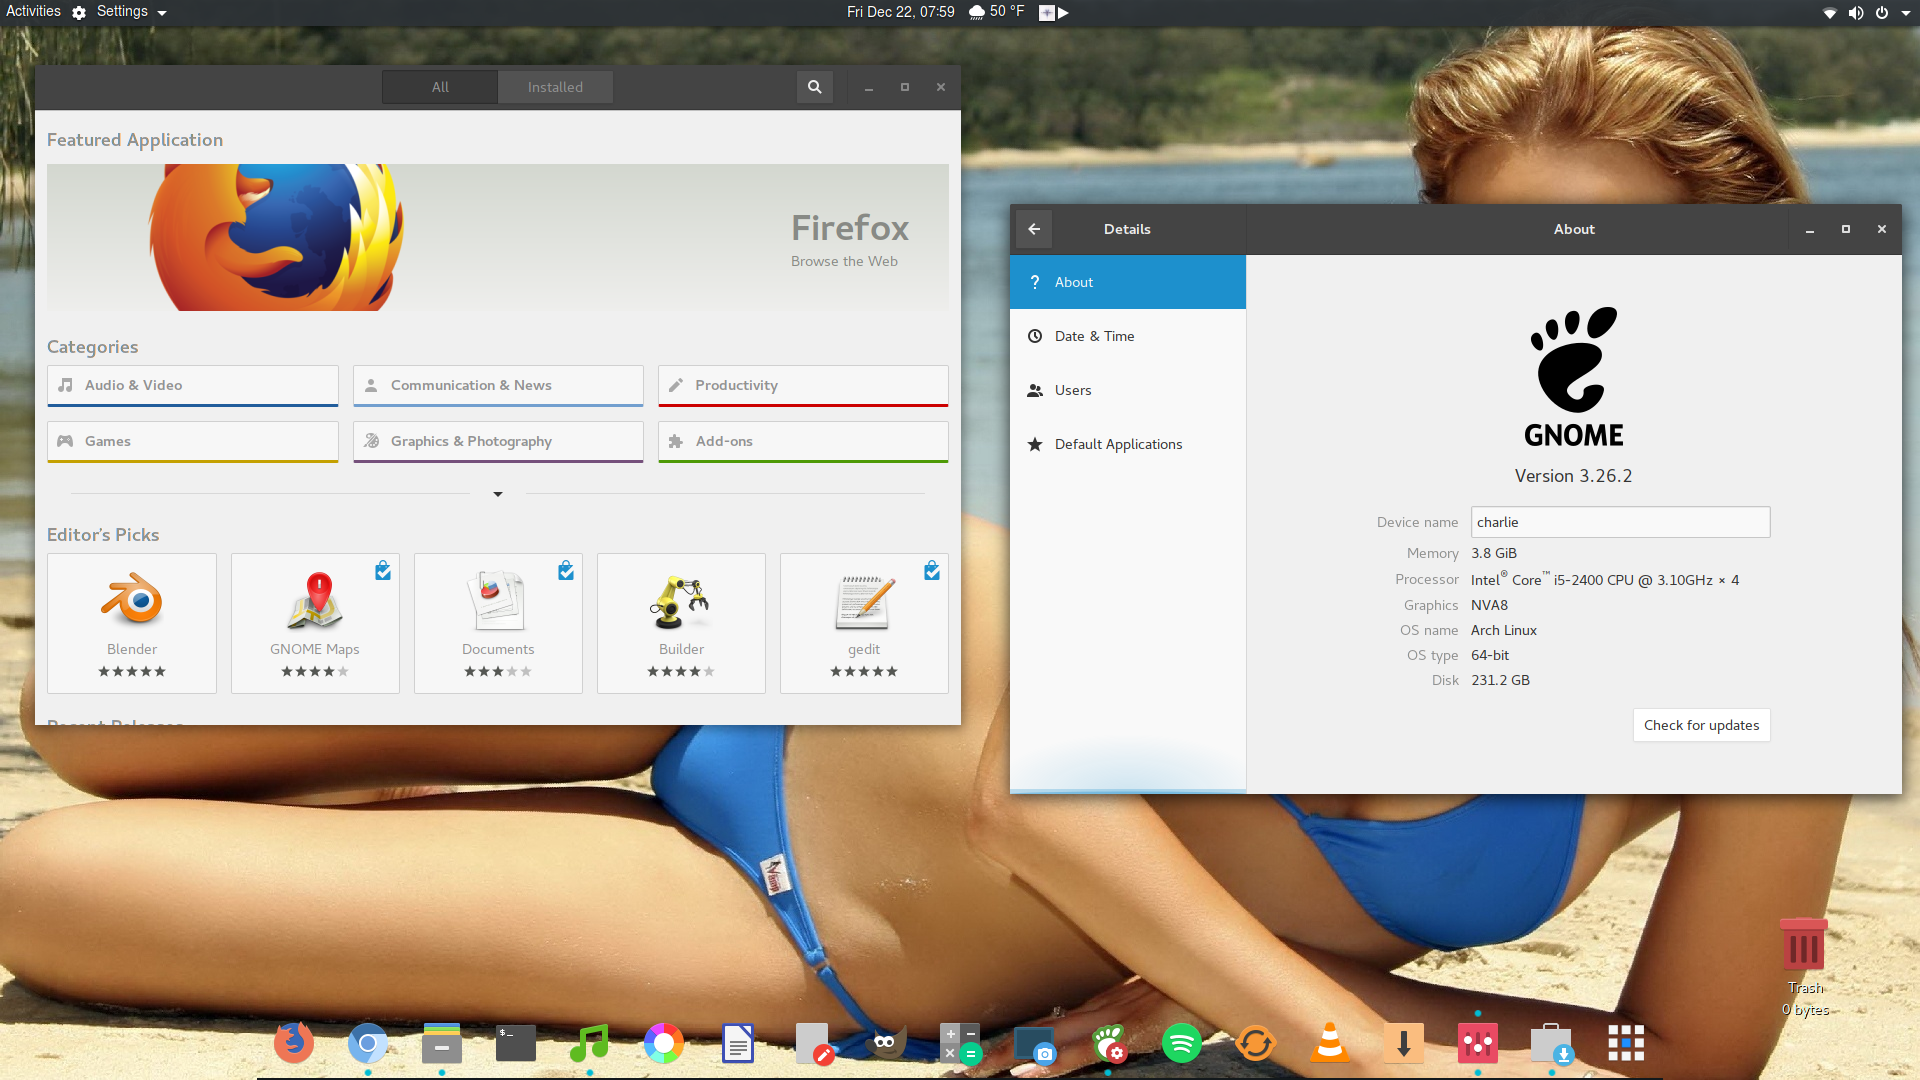
Task: Open GNOME Maps in Editor's Picks
Action: pyautogui.click(x=315, y=623)
